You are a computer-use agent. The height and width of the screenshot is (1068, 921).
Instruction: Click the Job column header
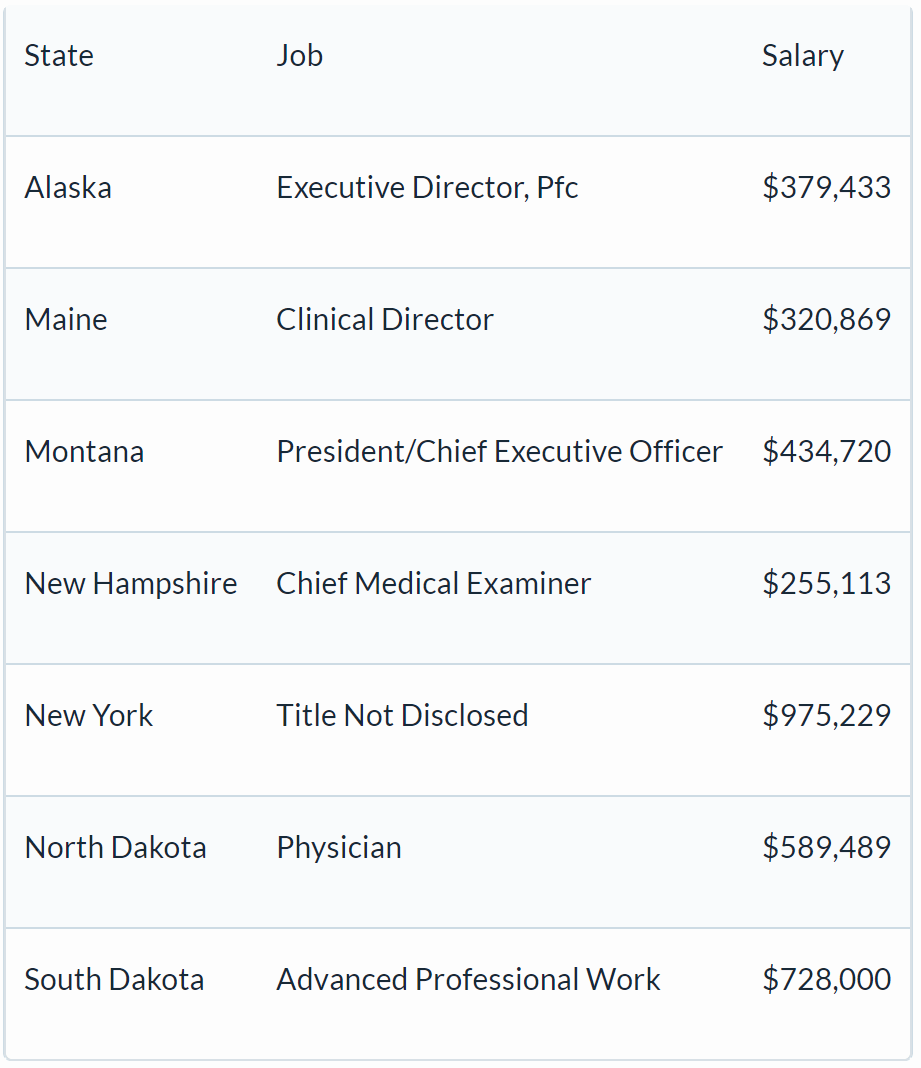(299, 56)
